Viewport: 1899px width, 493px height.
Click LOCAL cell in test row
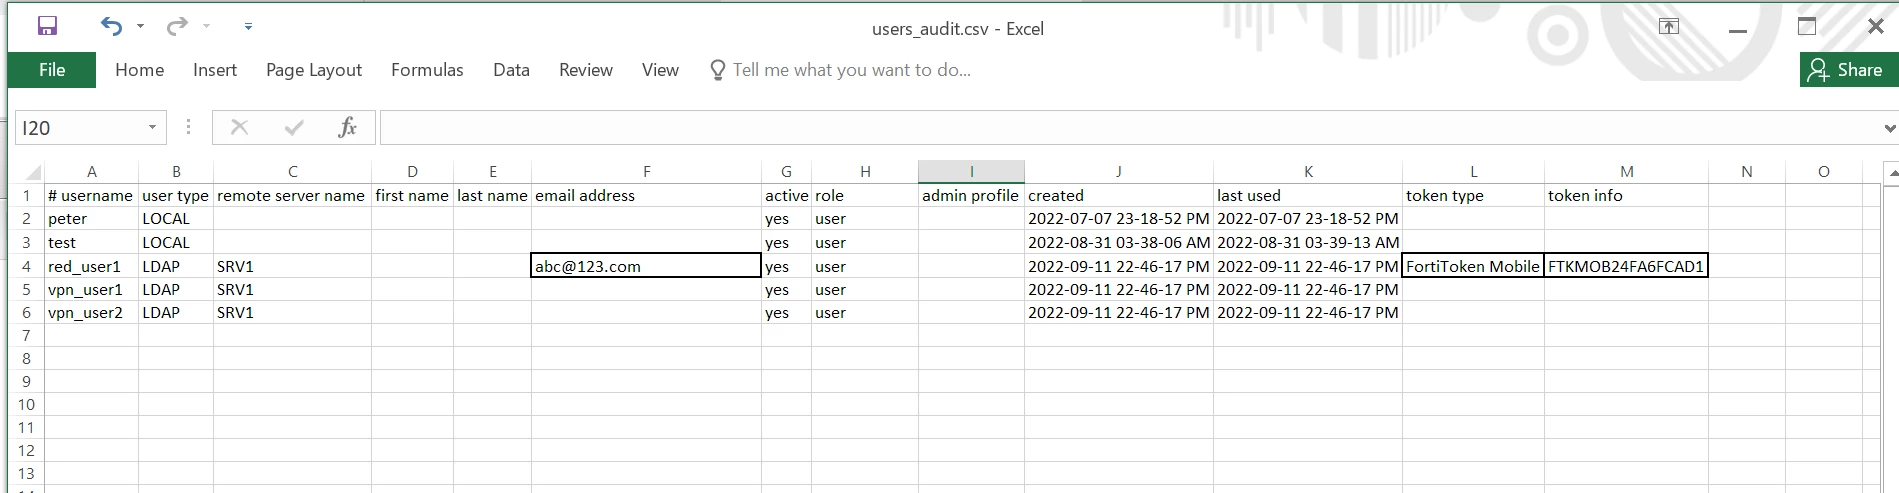tap(176, 242)
